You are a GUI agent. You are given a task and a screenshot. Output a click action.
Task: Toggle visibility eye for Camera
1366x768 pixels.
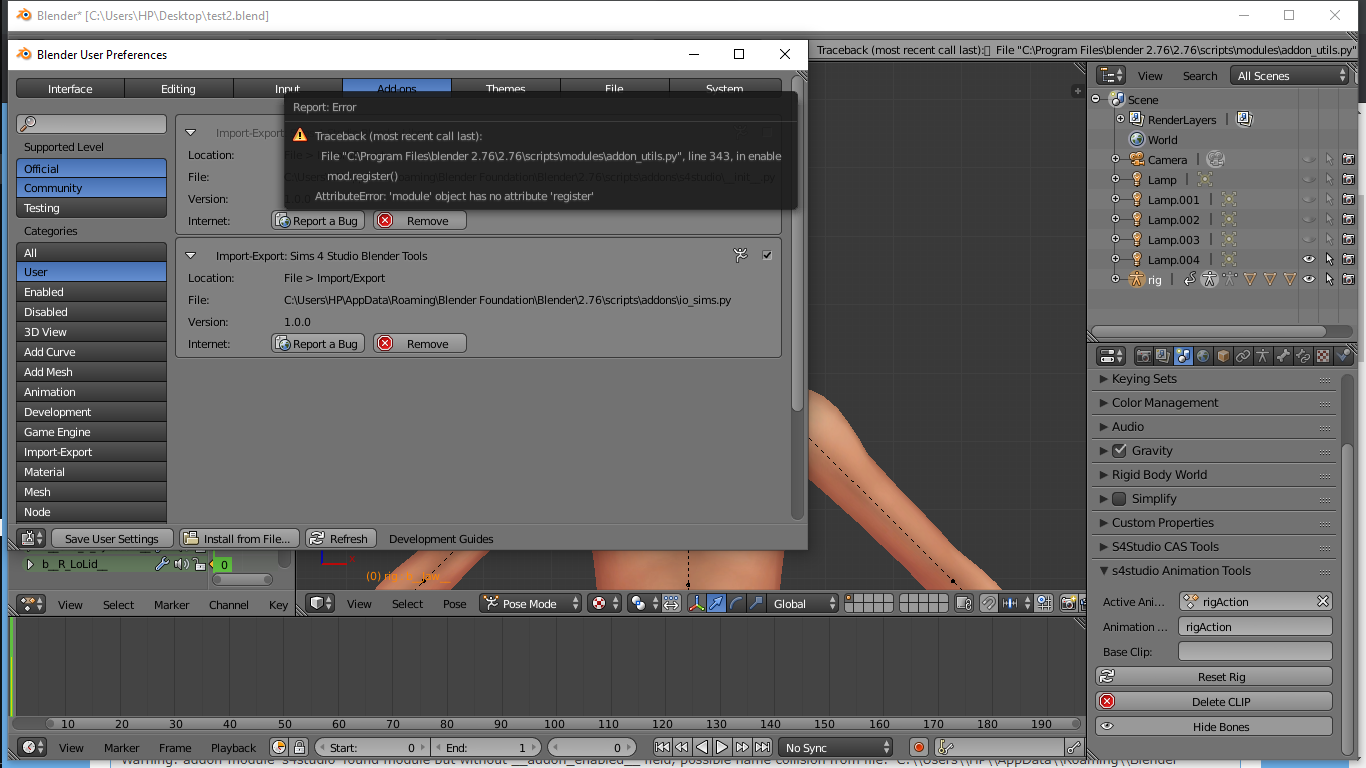pos(1308,160)
